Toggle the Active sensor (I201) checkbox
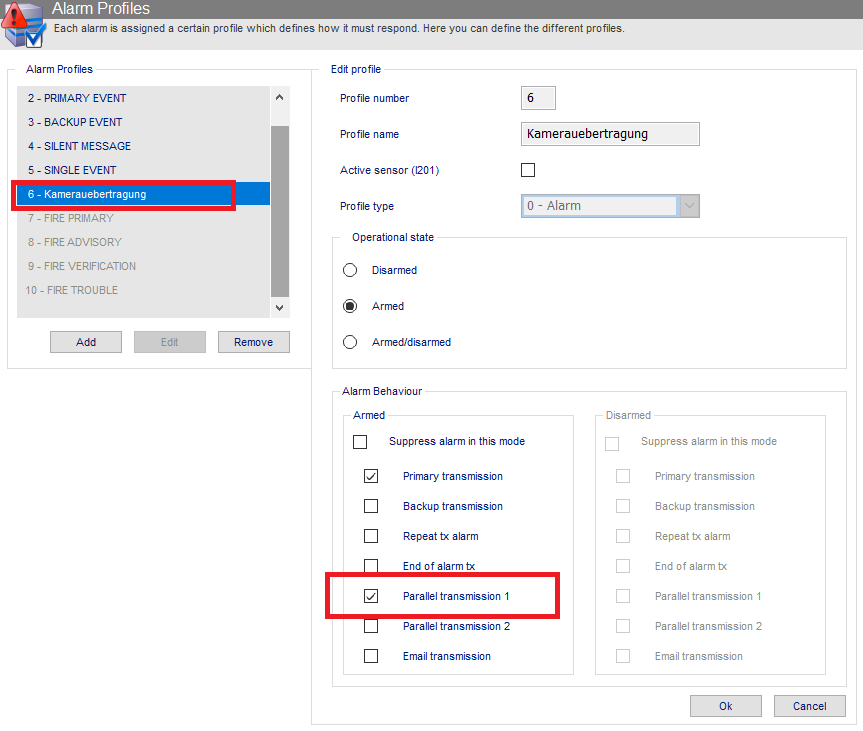Screen dimensions: 863x731 pos(528,170)
